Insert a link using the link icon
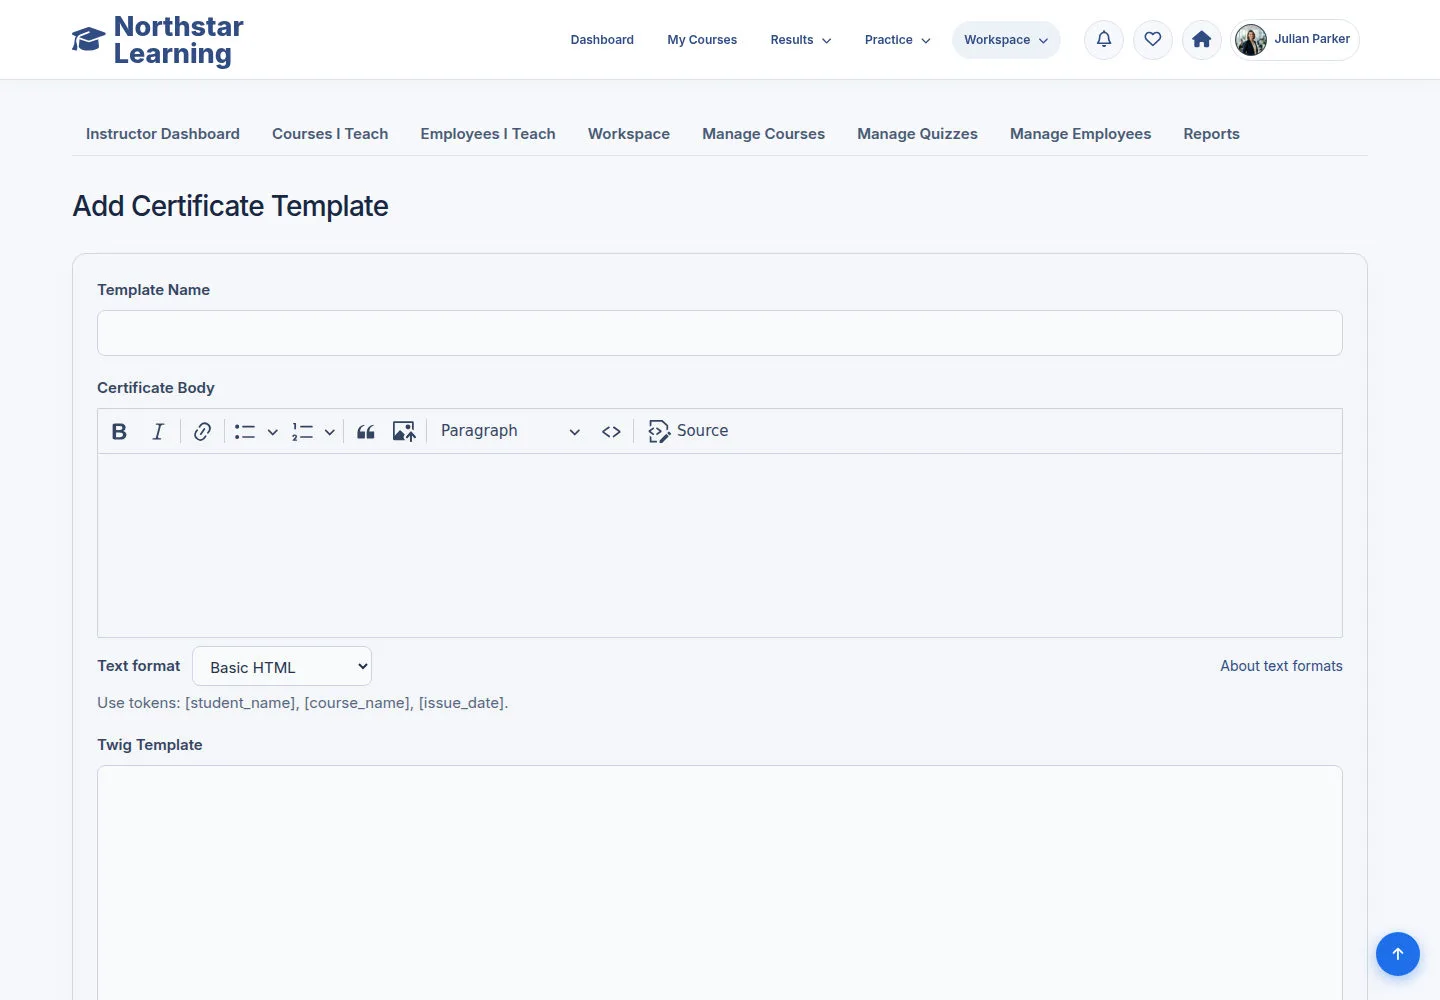Screen dimensions: 1440x1000 coord(202,431)
